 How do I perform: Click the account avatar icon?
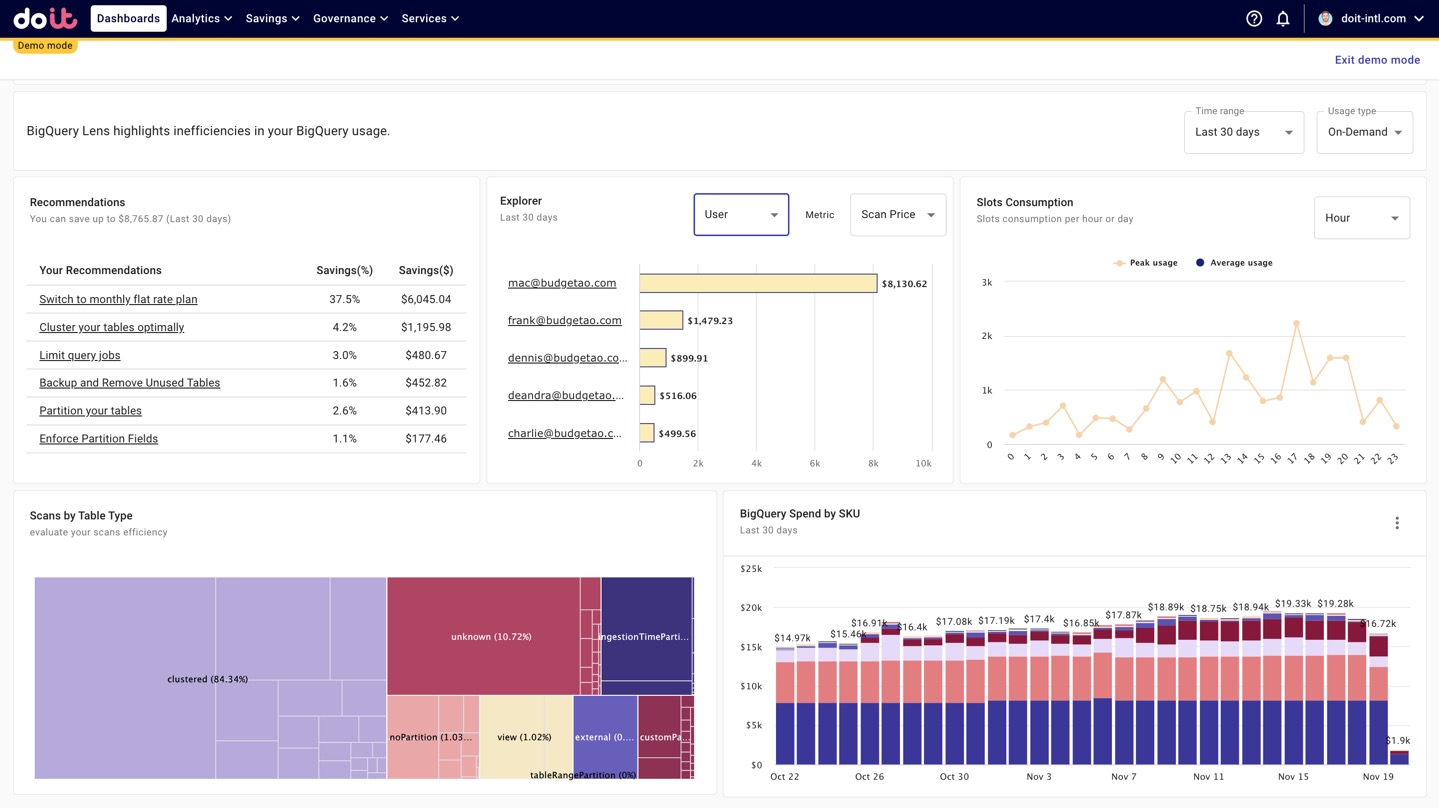(1325, 18)
